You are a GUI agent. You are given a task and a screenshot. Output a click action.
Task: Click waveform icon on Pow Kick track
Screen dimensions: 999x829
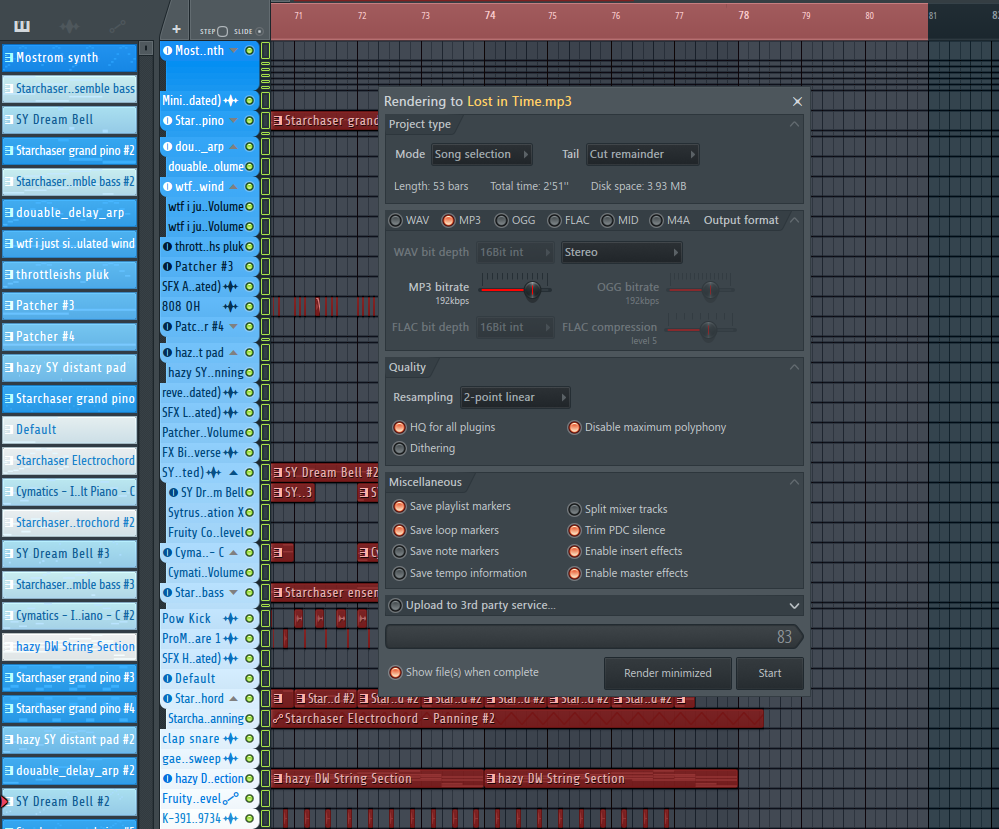[231, 618]
